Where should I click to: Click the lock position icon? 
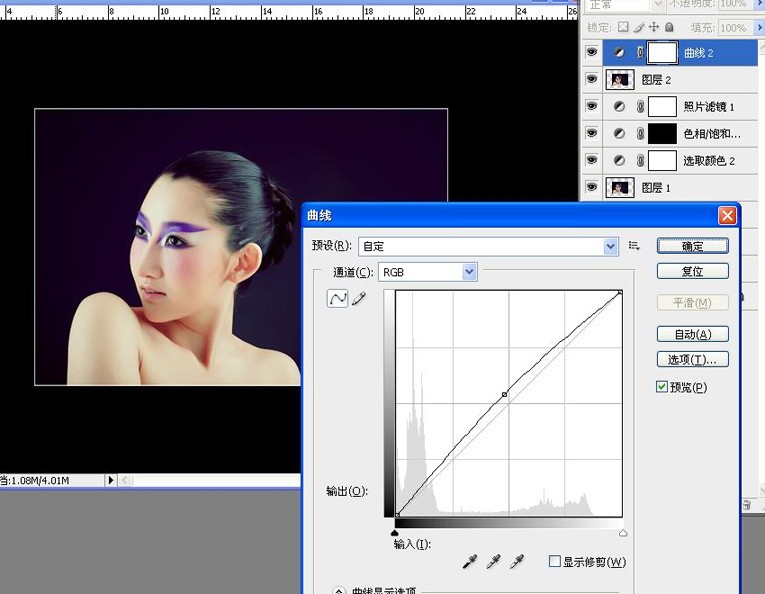click(654, 27)
